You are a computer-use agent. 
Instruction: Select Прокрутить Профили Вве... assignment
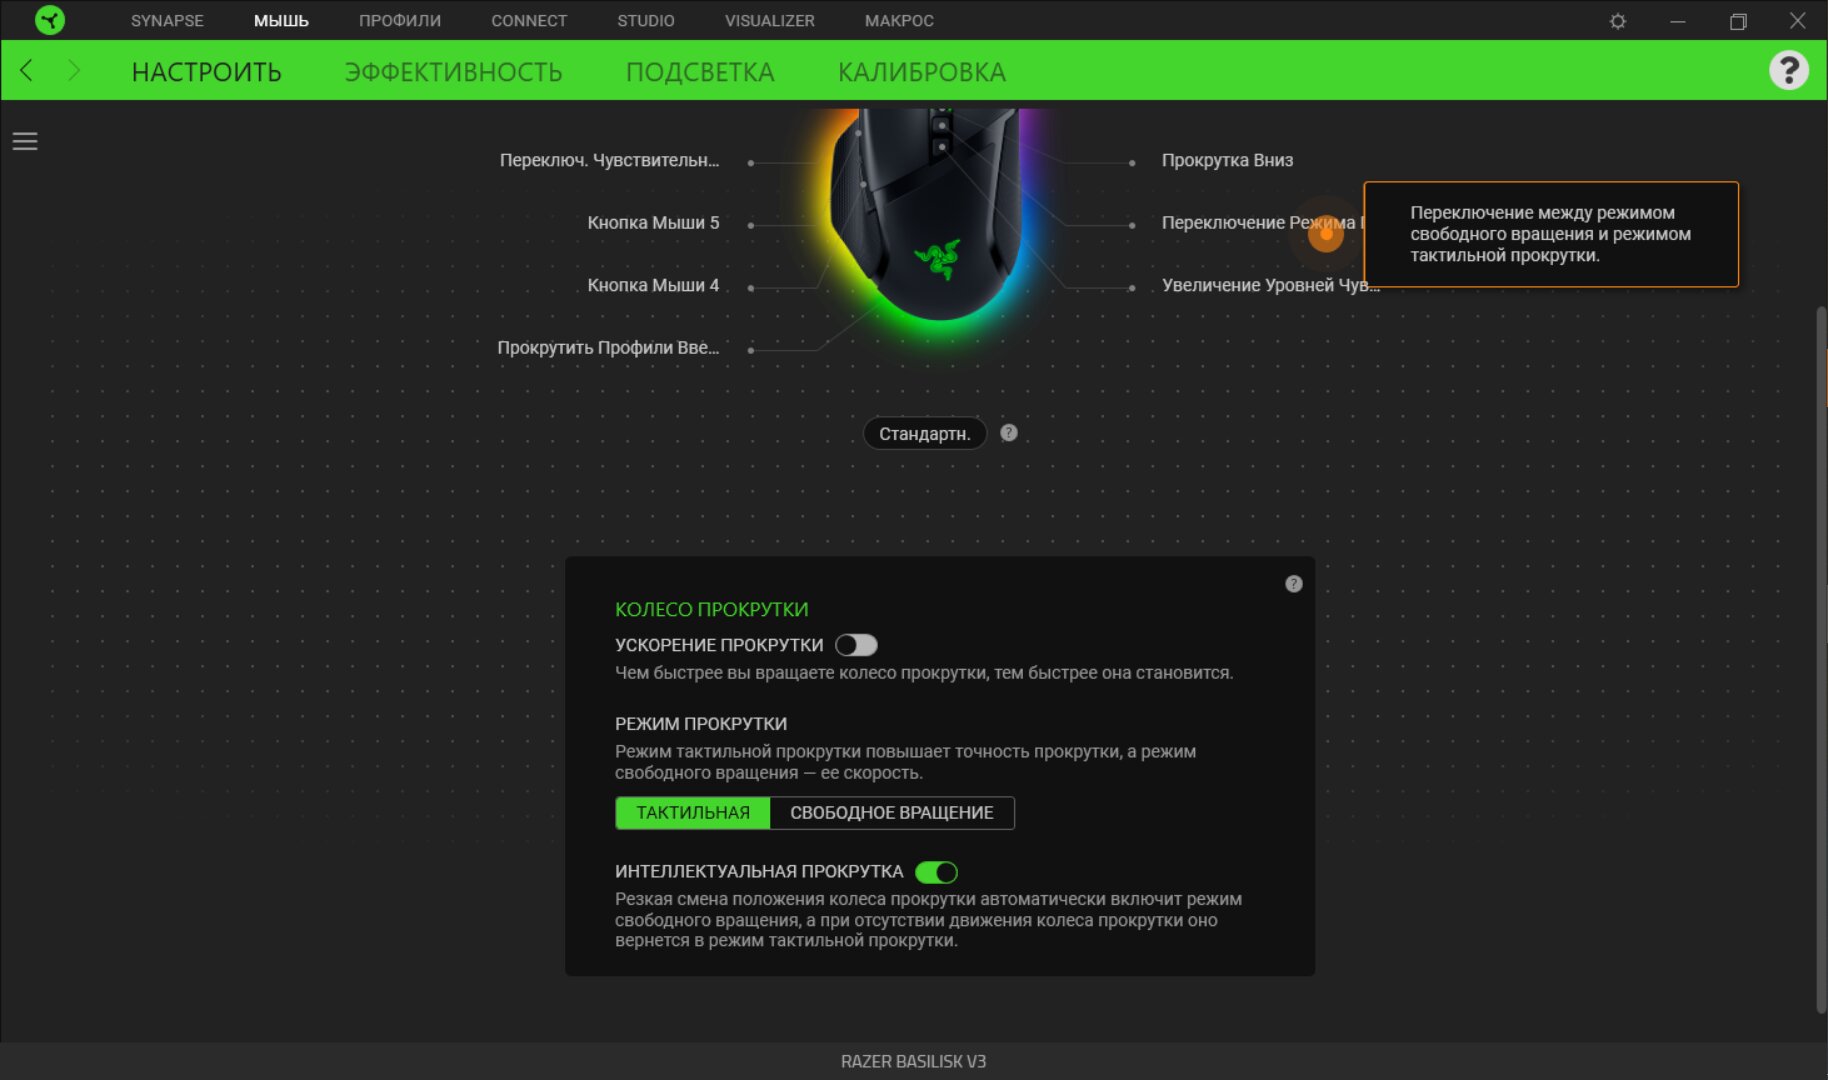(x=608, y=348)
